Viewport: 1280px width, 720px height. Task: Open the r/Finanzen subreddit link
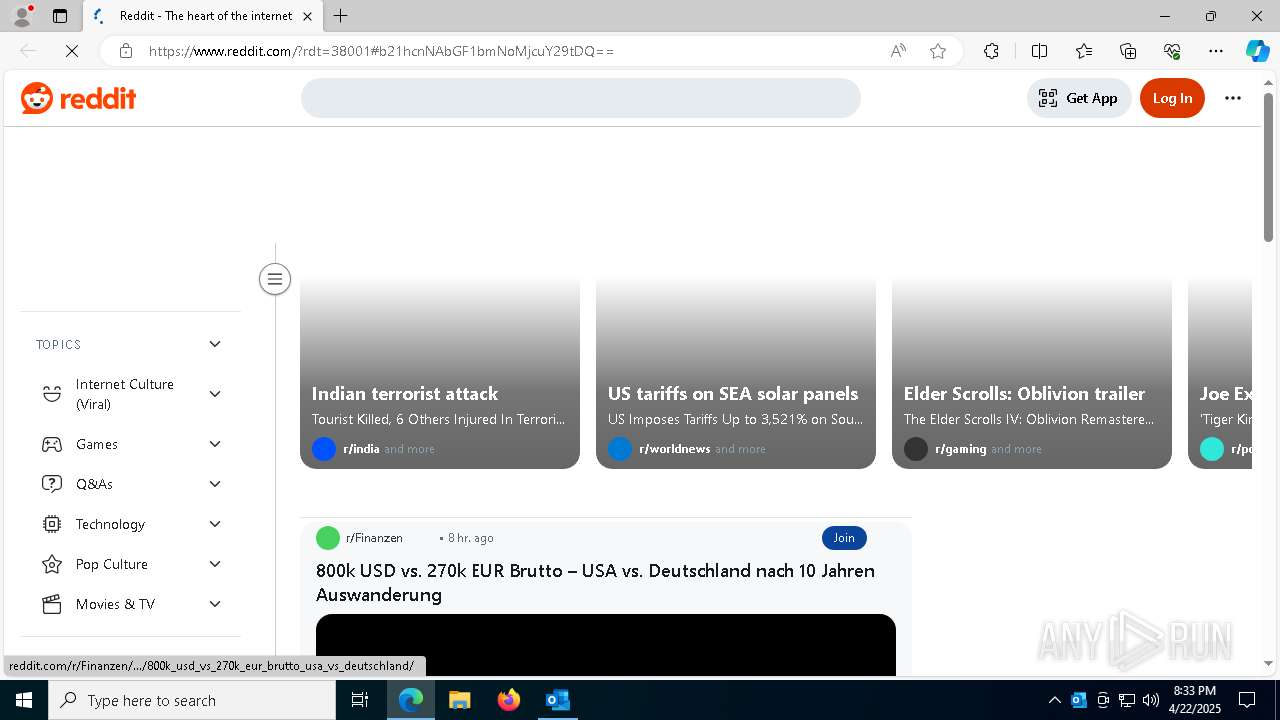pyautogui.click(x=374, y=538)
